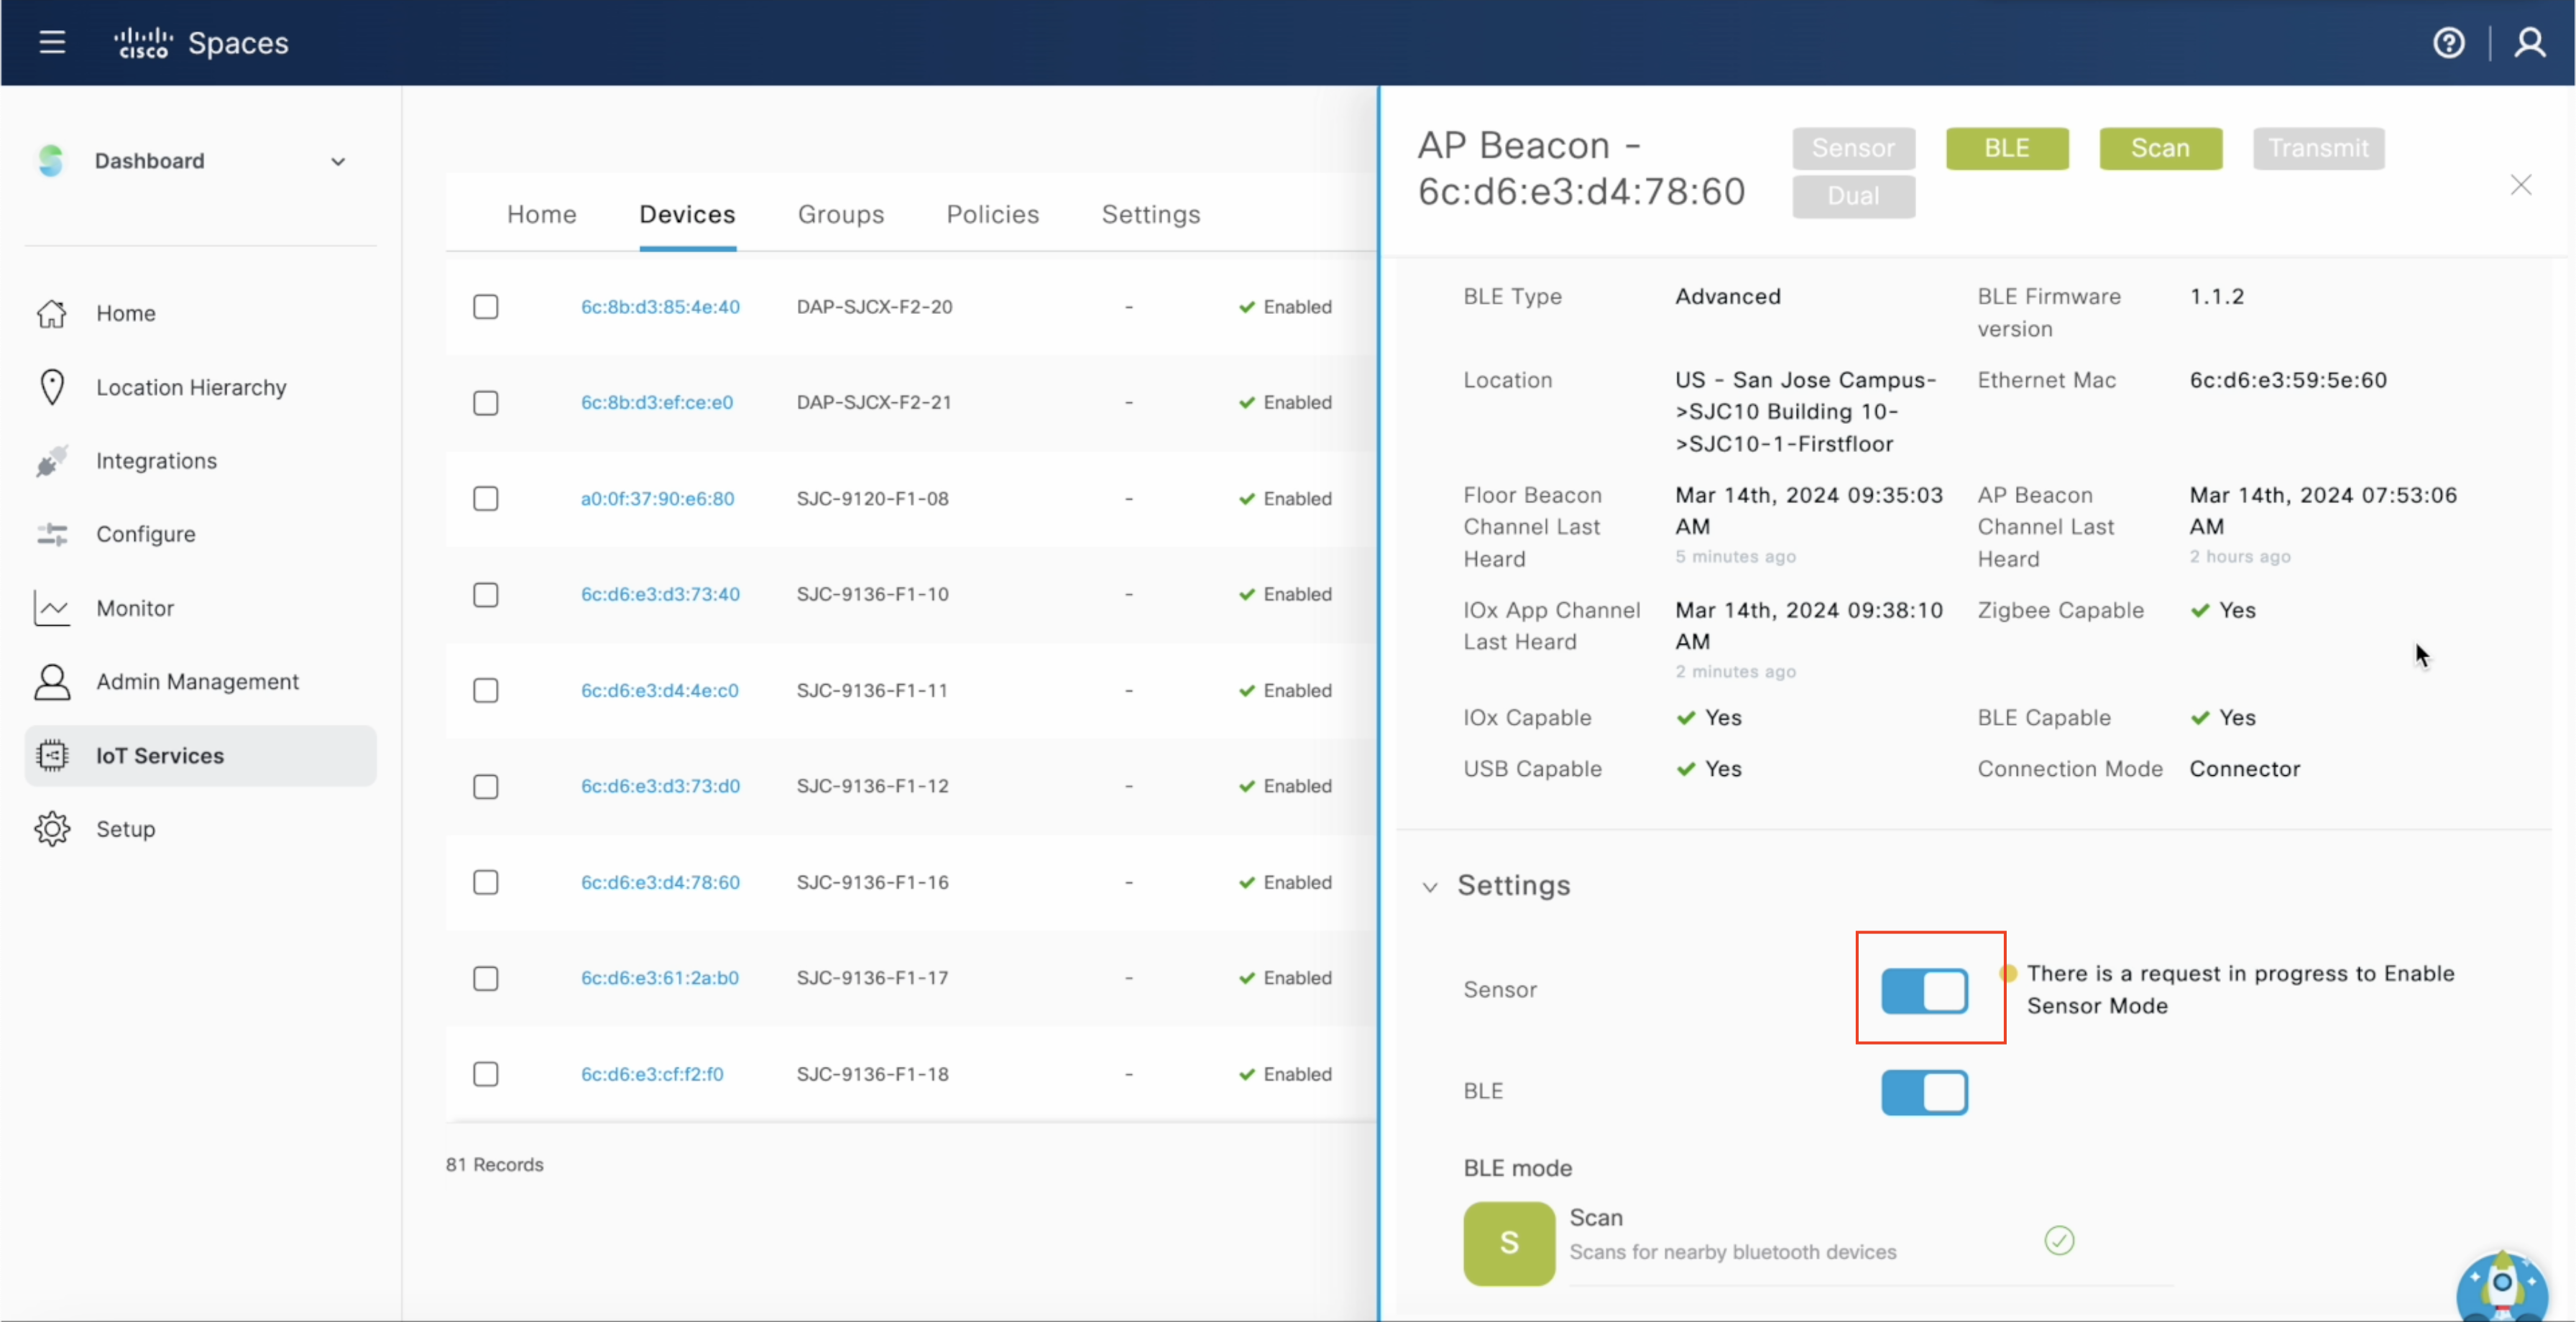This screenshot has width=2576, height=1322.
Task: Check the box for DAP-SJCX-F2-20
Action: [x=486, y=307]
